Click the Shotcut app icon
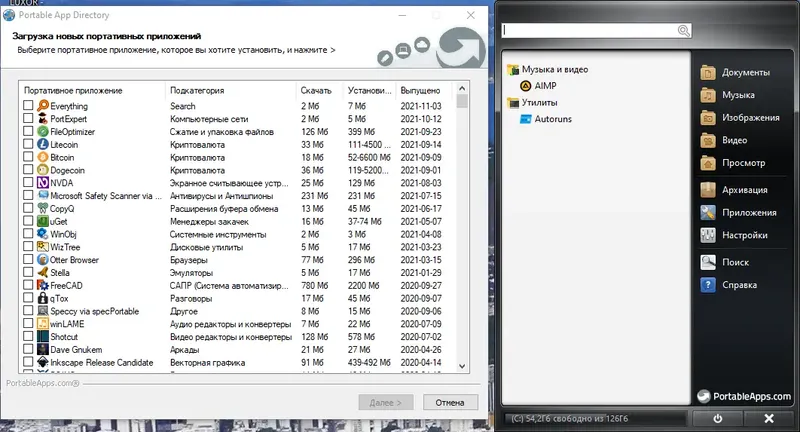Screen dimensions: 800x432 click(x=43, y=337)
